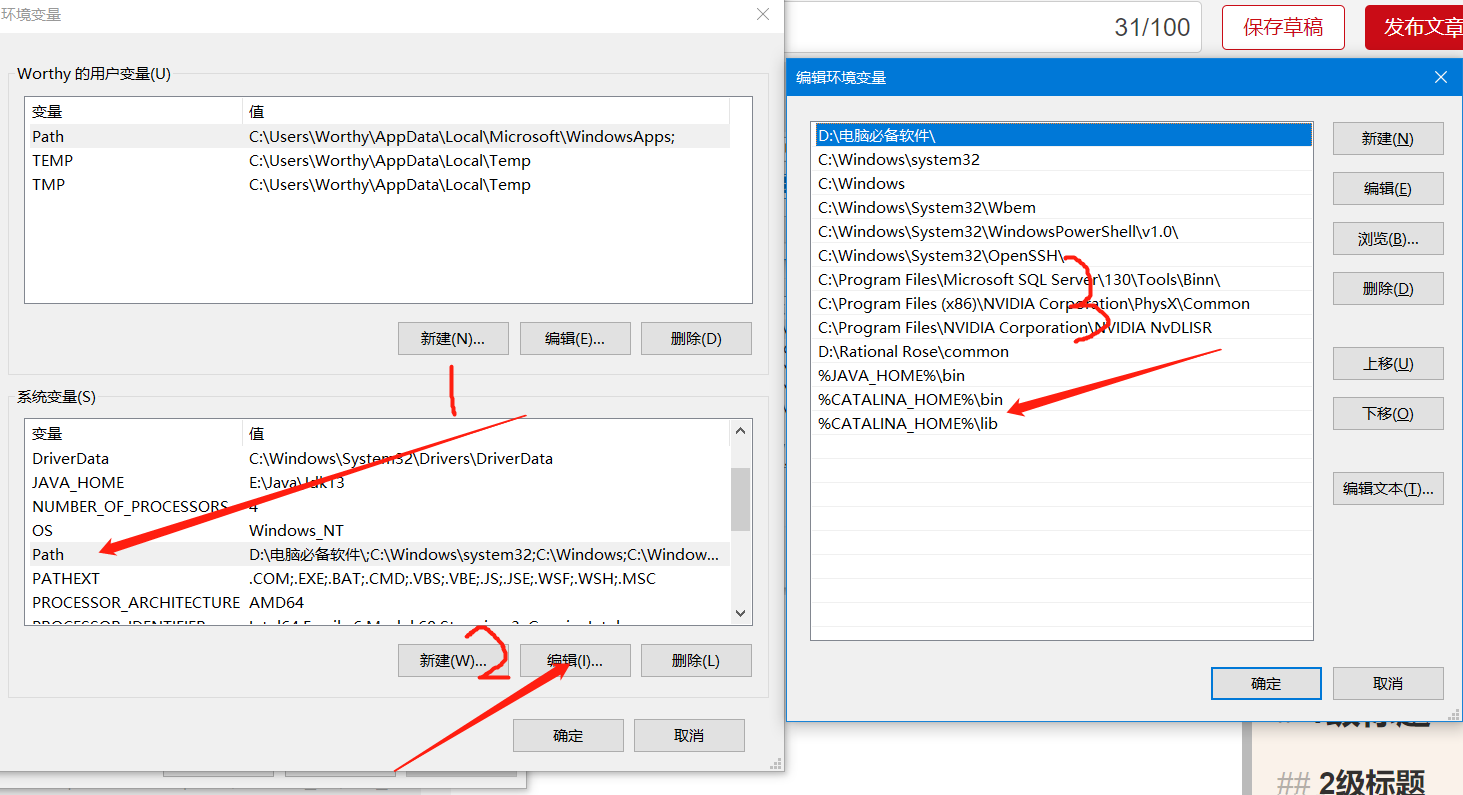Select the TMP user variable row
This screenshot has height=795, width=1463.
[378, 185]
